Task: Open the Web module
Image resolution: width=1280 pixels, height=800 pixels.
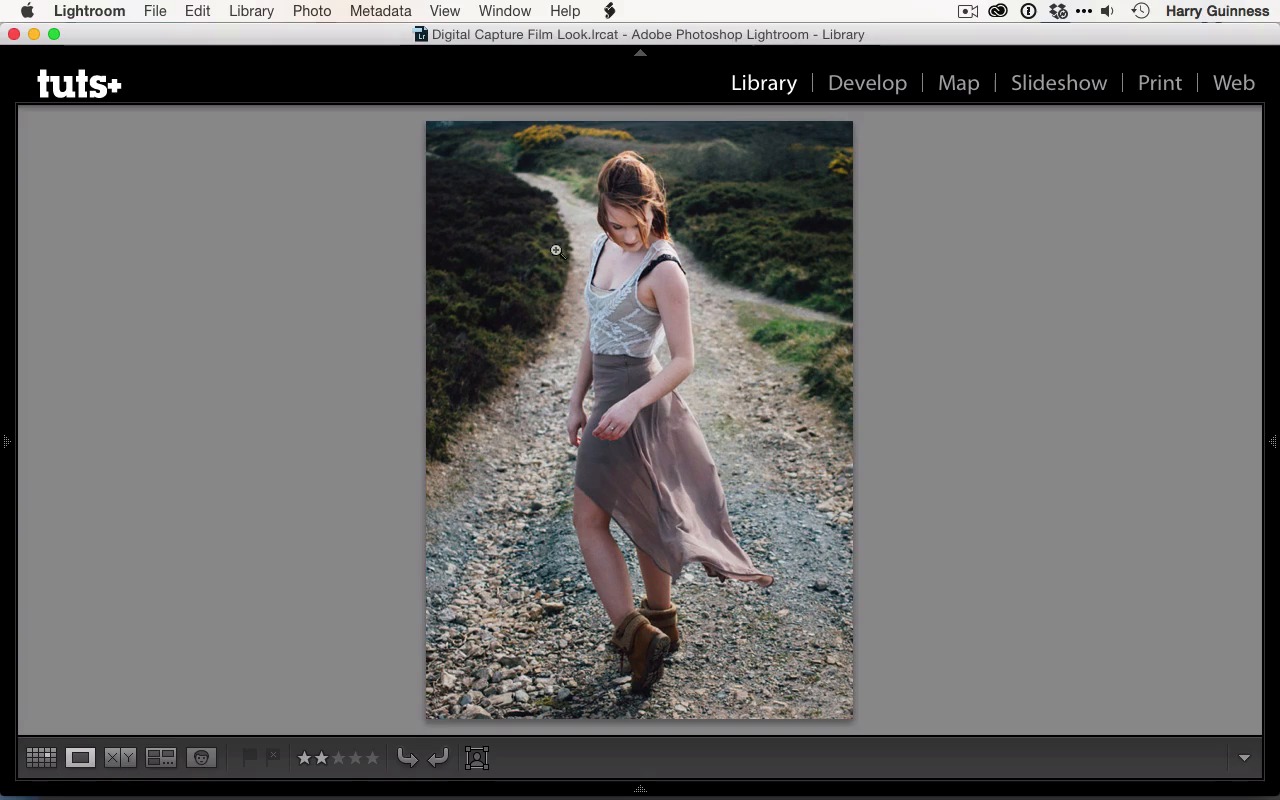Action: (1234, 83)
